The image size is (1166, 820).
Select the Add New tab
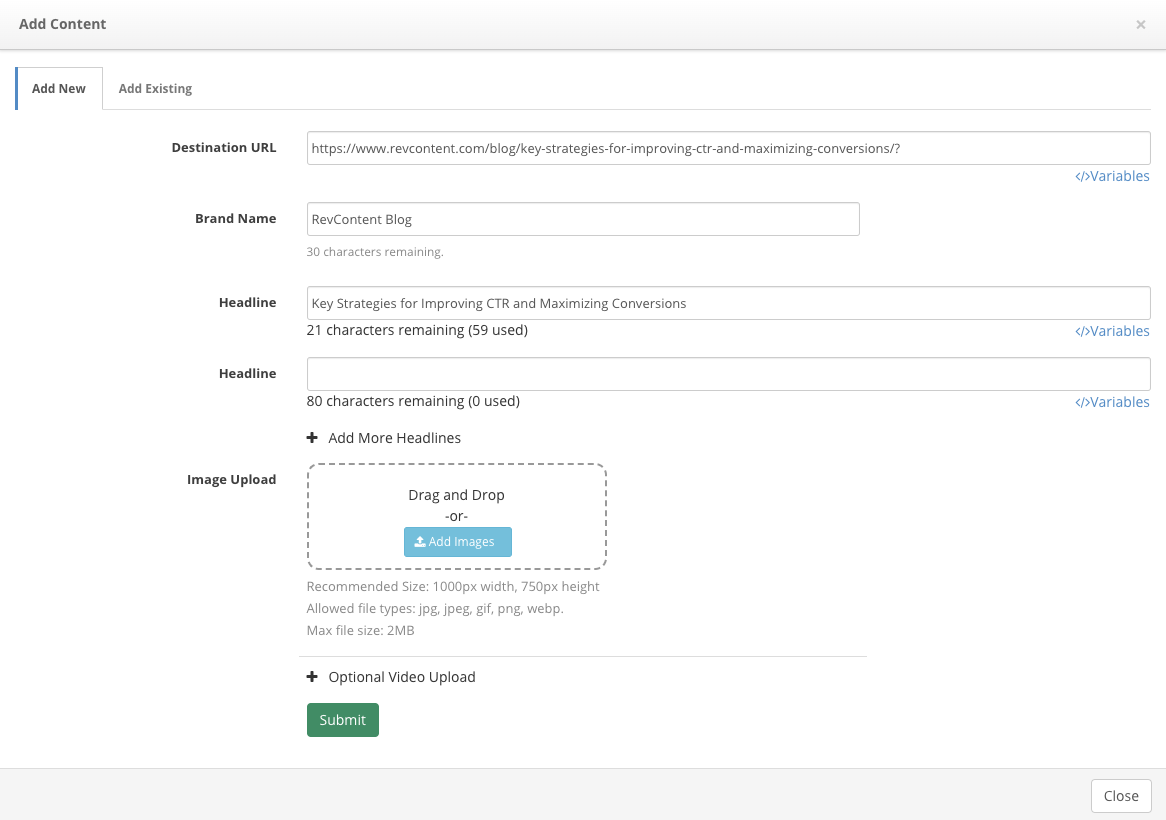[x=59, y=88]
